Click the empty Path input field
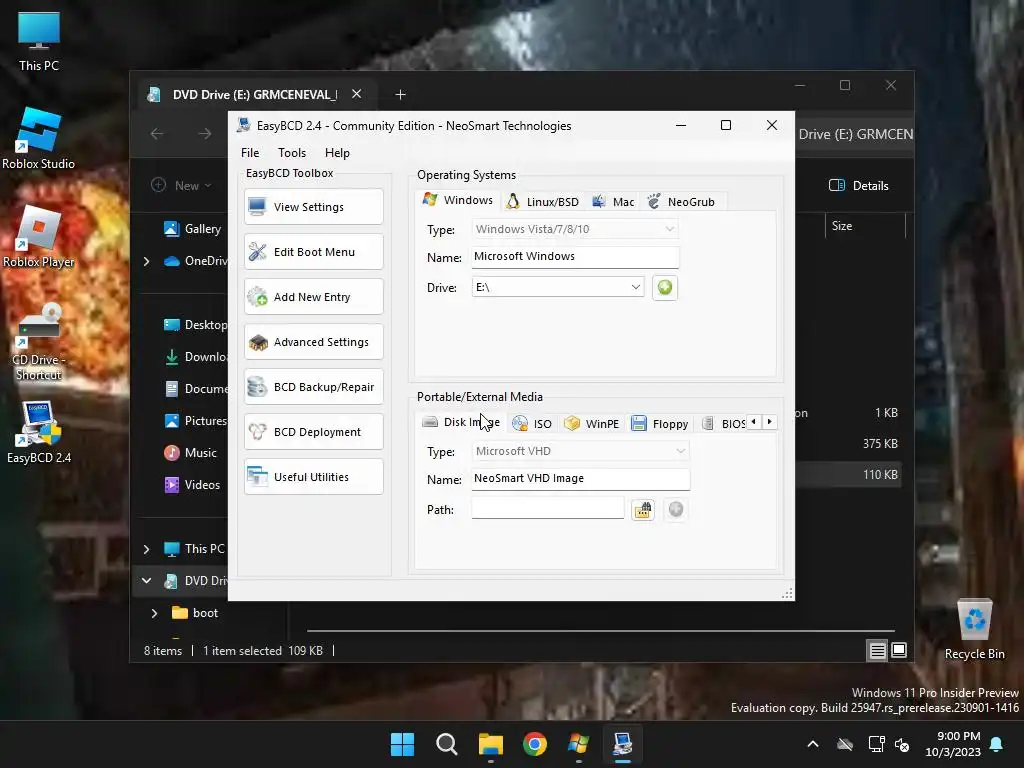This screenshot has width=1024, height=768. click(x=547, y=509)
